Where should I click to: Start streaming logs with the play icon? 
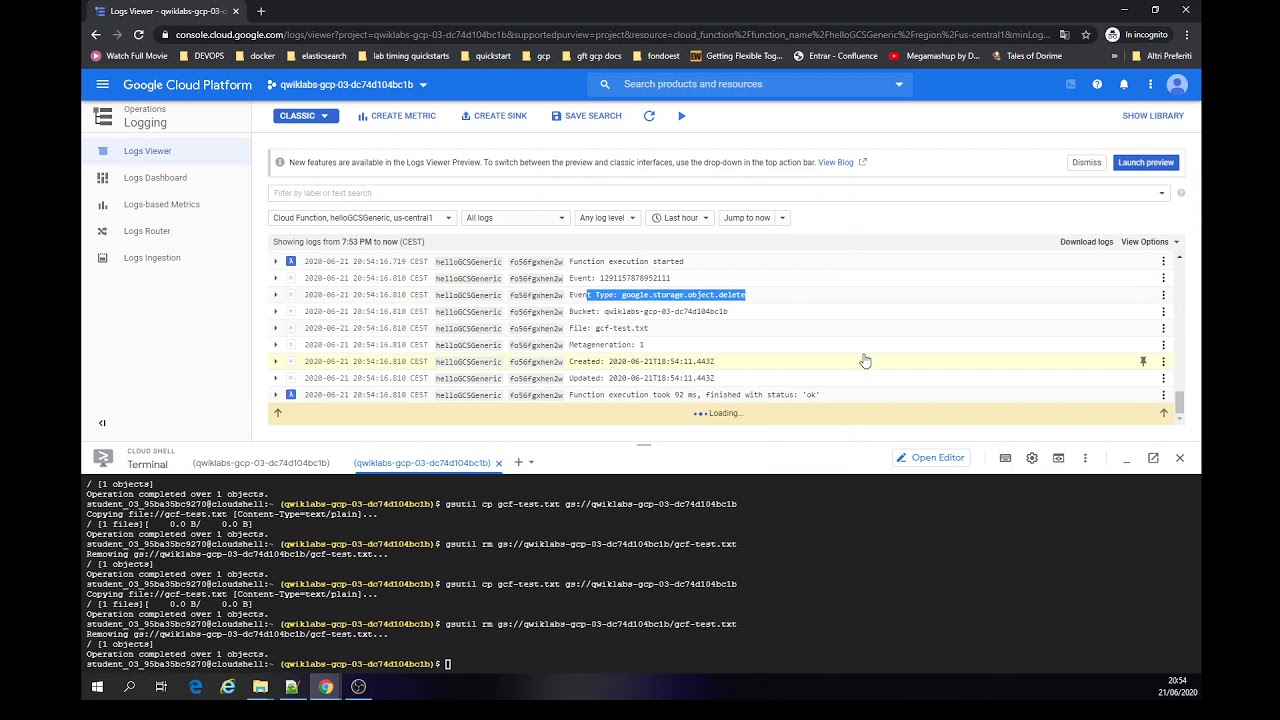tap(682, 116)
